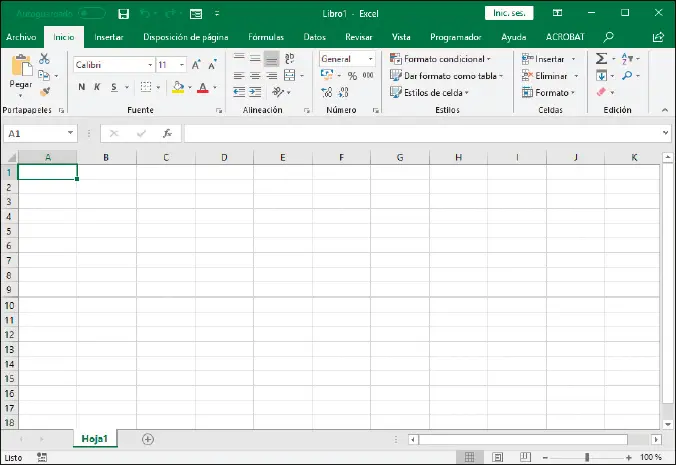
Task: Click the Inic. ses. sign-in button
Action: pos(509,13)
